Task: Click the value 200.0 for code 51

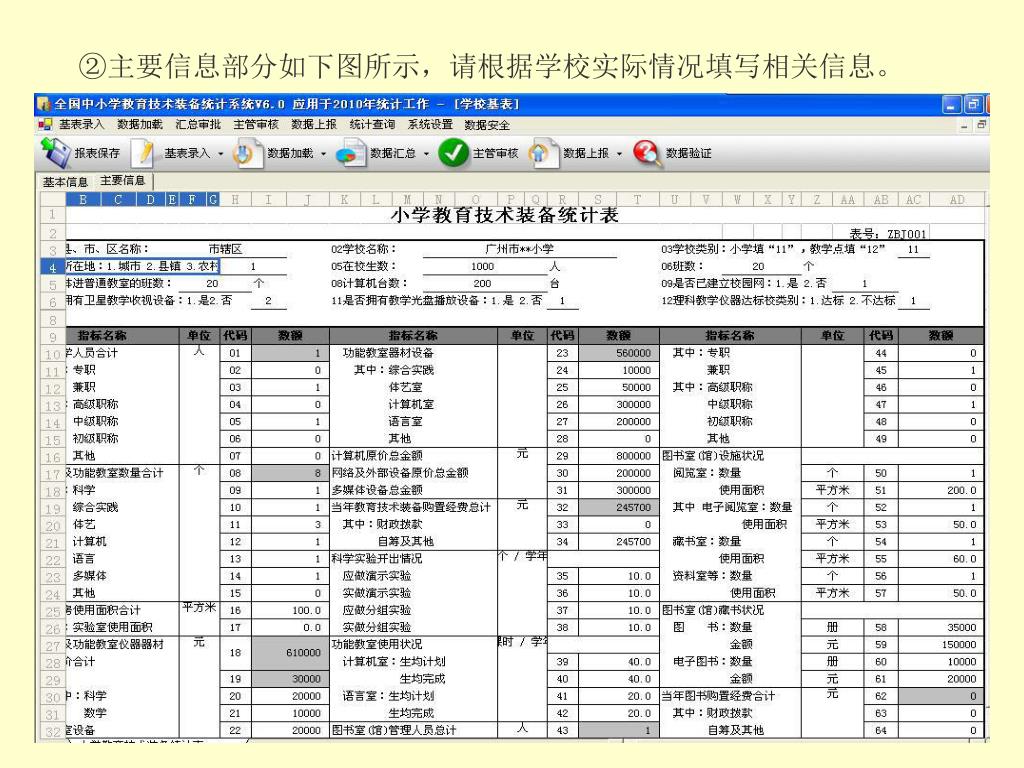Action: coord(940,490)
